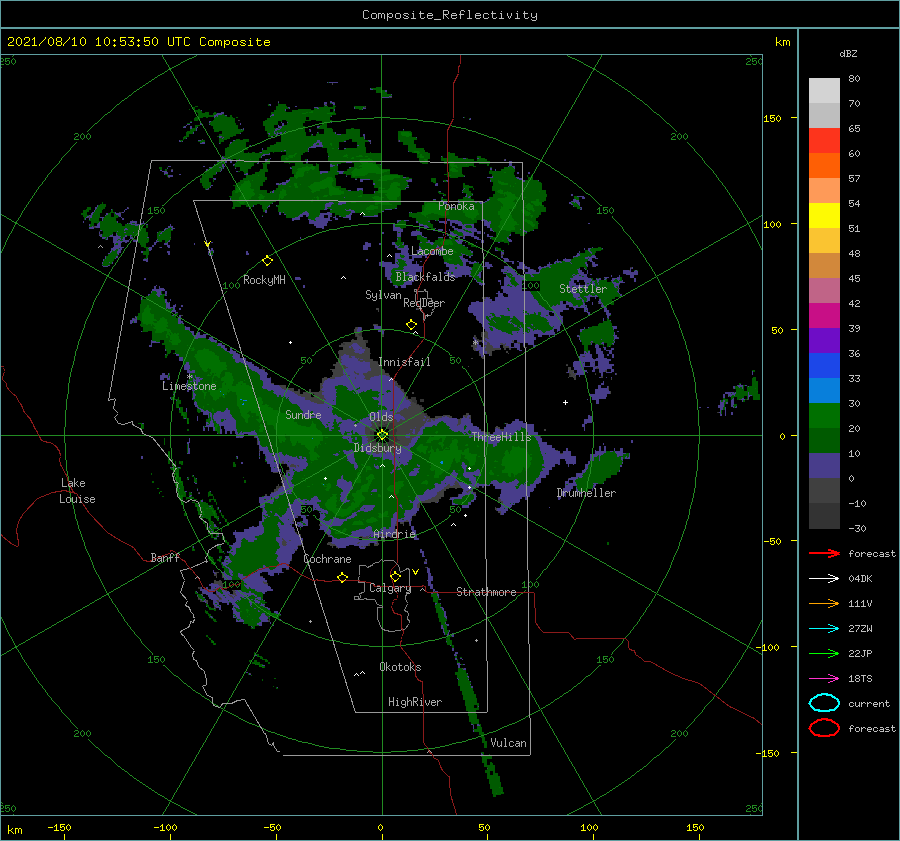The height and width of the screenshot is (841, 900).
Task: Click the Lake Louise label
Action: tap(77, 491)
